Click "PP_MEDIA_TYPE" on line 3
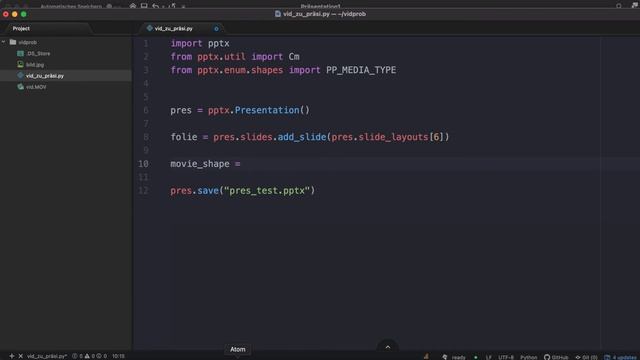 pos(361,70)
